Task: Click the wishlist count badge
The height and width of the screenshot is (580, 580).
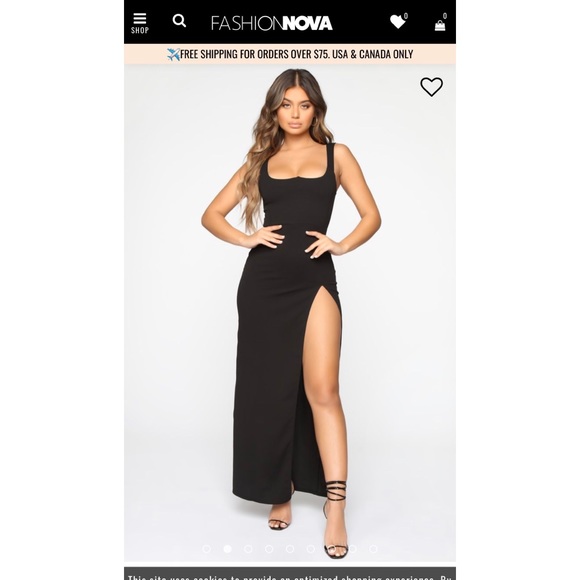Action: pyautogui.click(x=406, y=16)
